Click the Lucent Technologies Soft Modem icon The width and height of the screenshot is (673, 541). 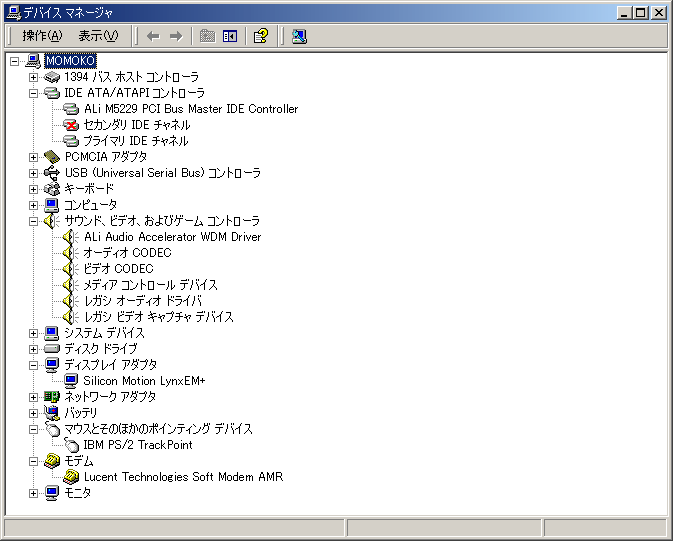pos(71,477)
